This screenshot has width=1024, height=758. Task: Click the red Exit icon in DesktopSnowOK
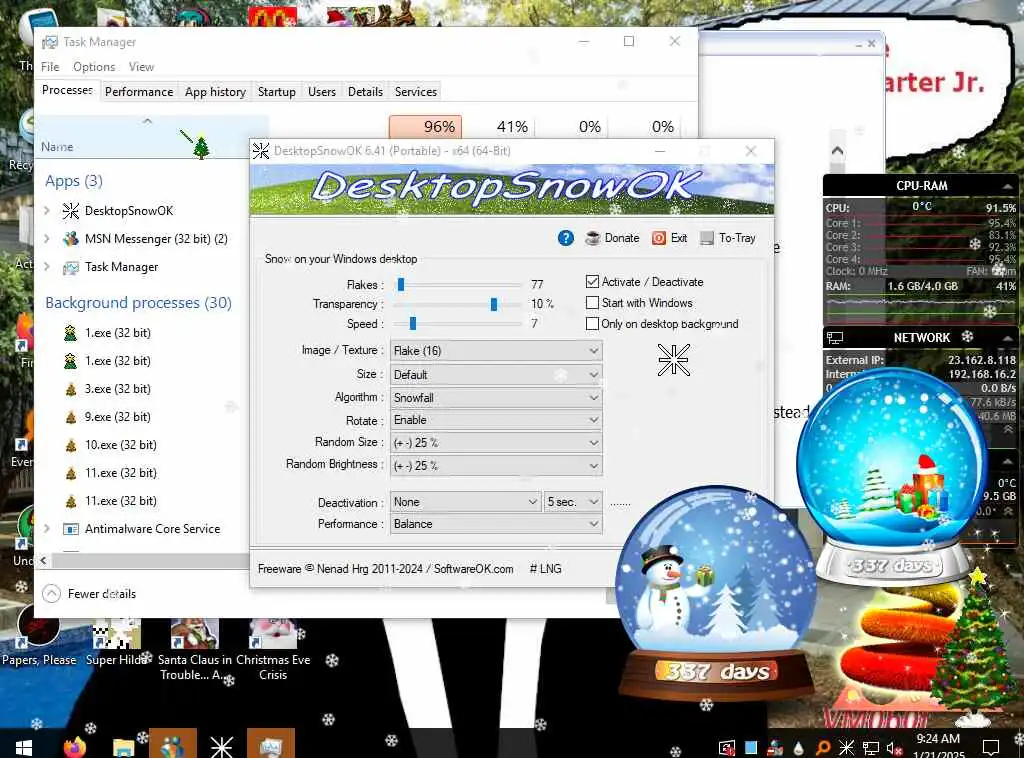[658, 238]
